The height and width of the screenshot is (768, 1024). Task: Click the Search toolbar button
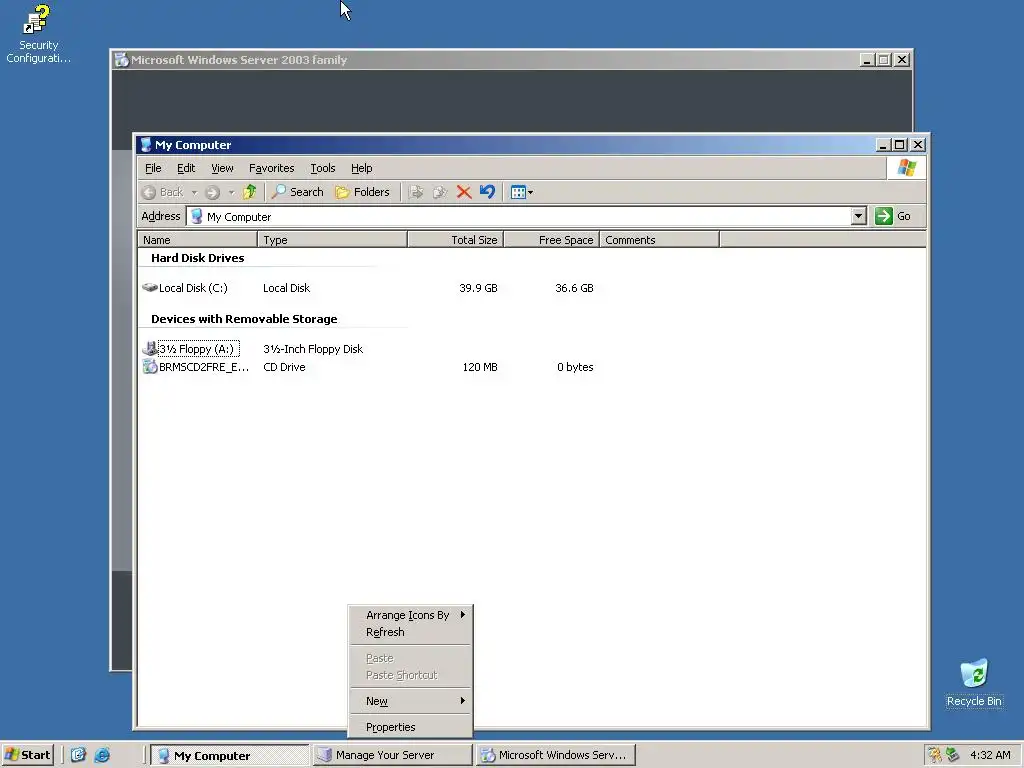coord(298,192)
